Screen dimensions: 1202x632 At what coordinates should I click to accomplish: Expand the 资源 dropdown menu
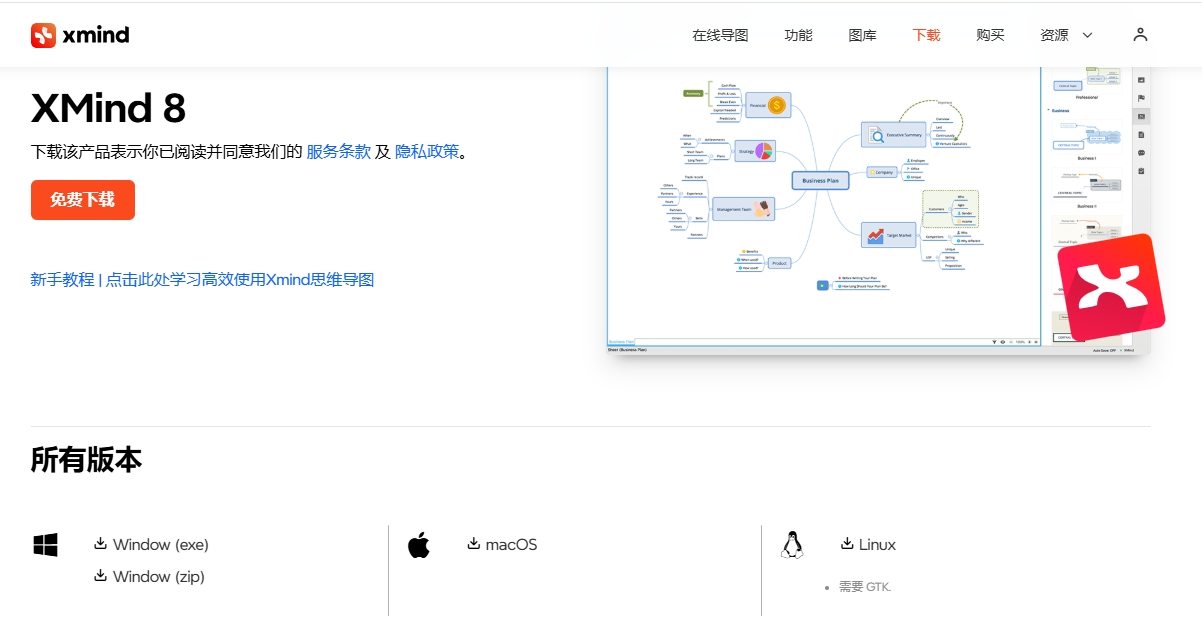1063,34
